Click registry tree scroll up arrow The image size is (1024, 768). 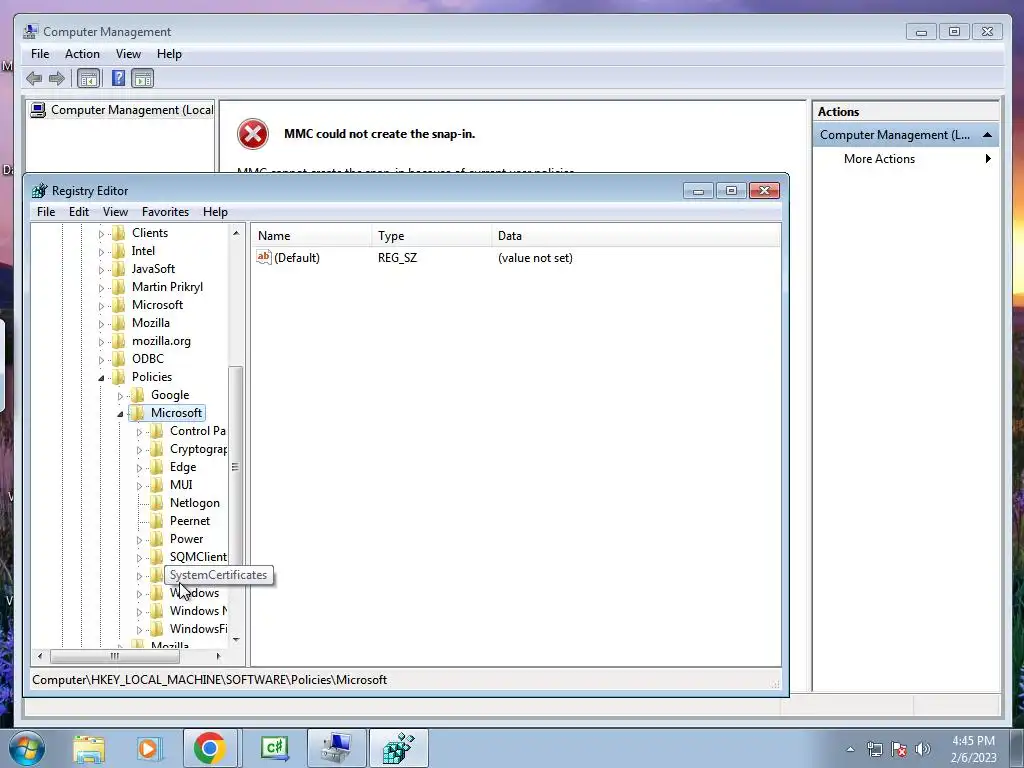(236, 233)
